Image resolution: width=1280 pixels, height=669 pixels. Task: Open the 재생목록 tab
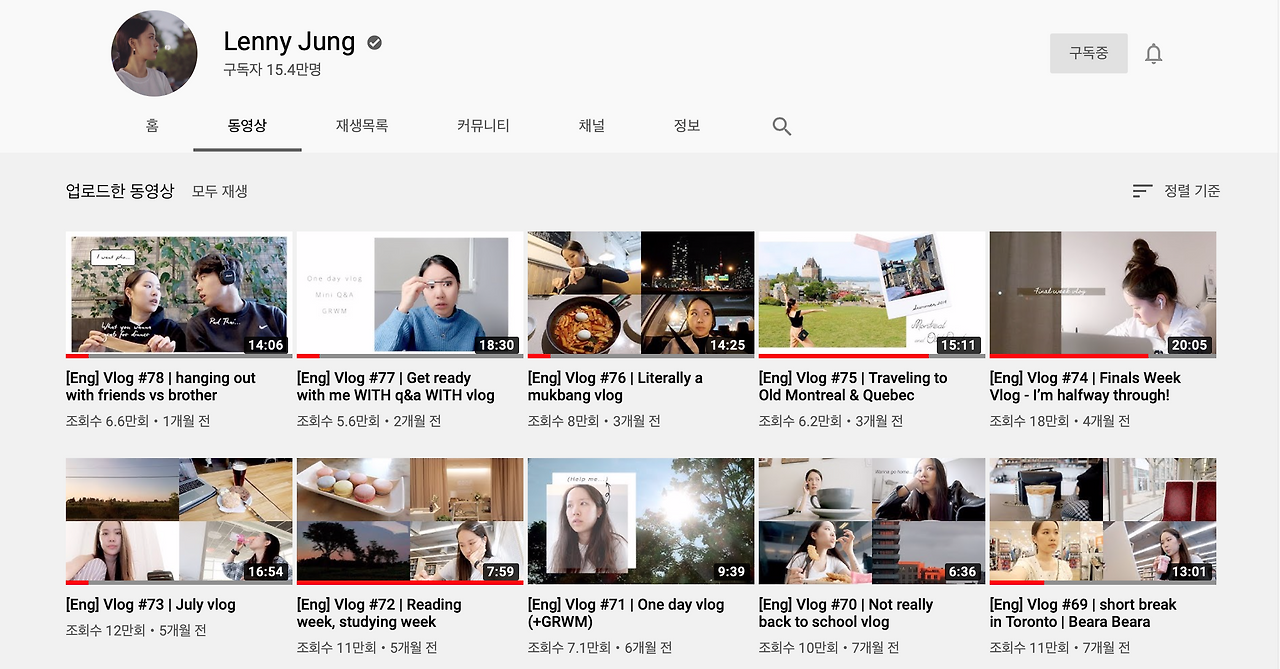[x=362, y=126]
